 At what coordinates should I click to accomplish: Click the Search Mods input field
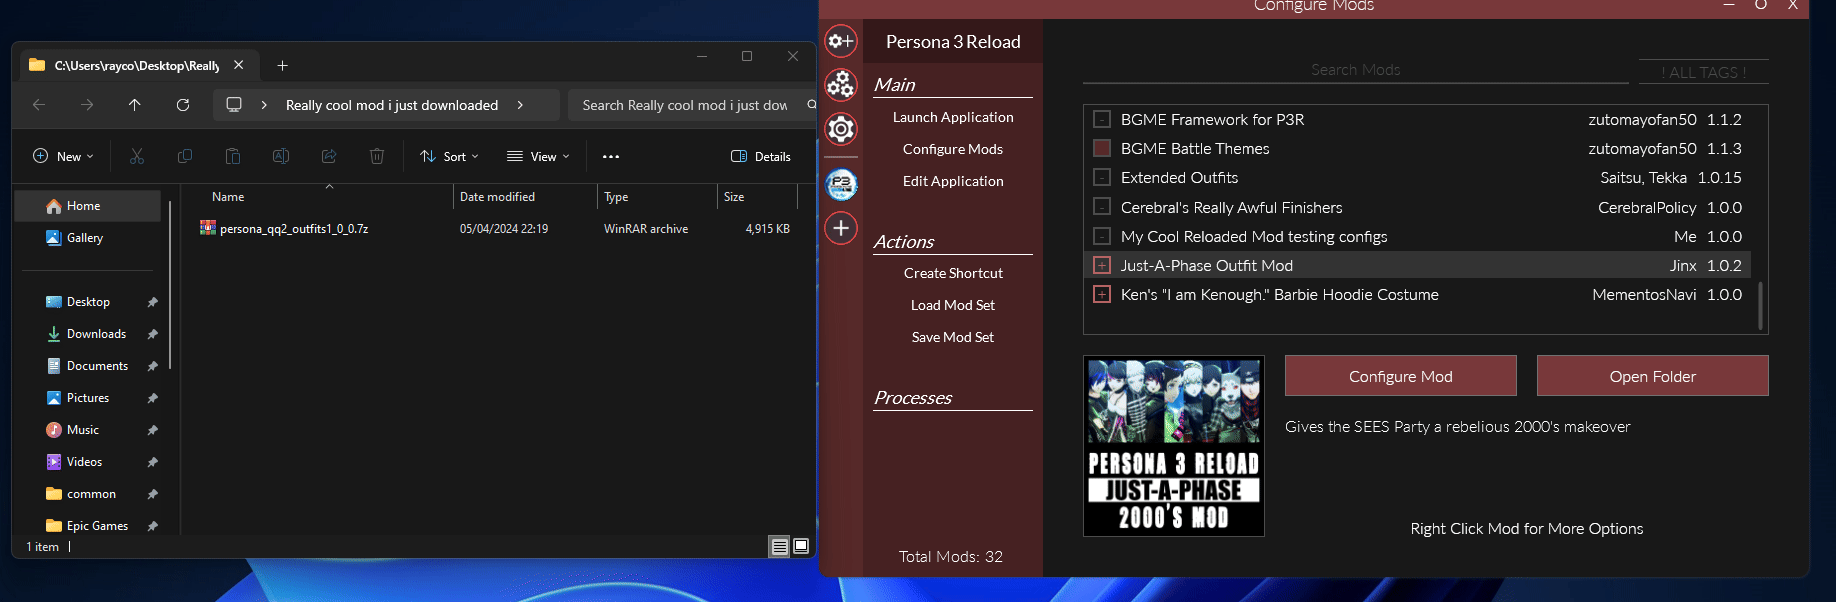point(1355,69)
